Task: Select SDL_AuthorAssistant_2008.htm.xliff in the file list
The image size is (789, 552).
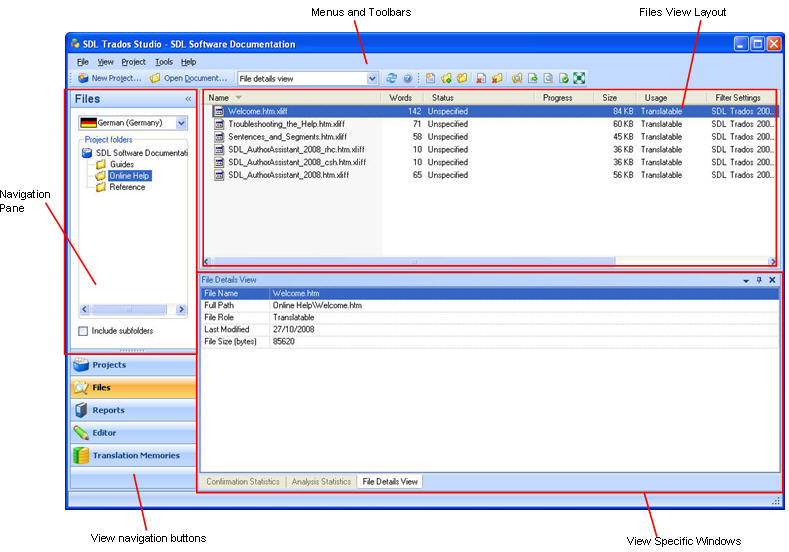Action: point(288,175)
